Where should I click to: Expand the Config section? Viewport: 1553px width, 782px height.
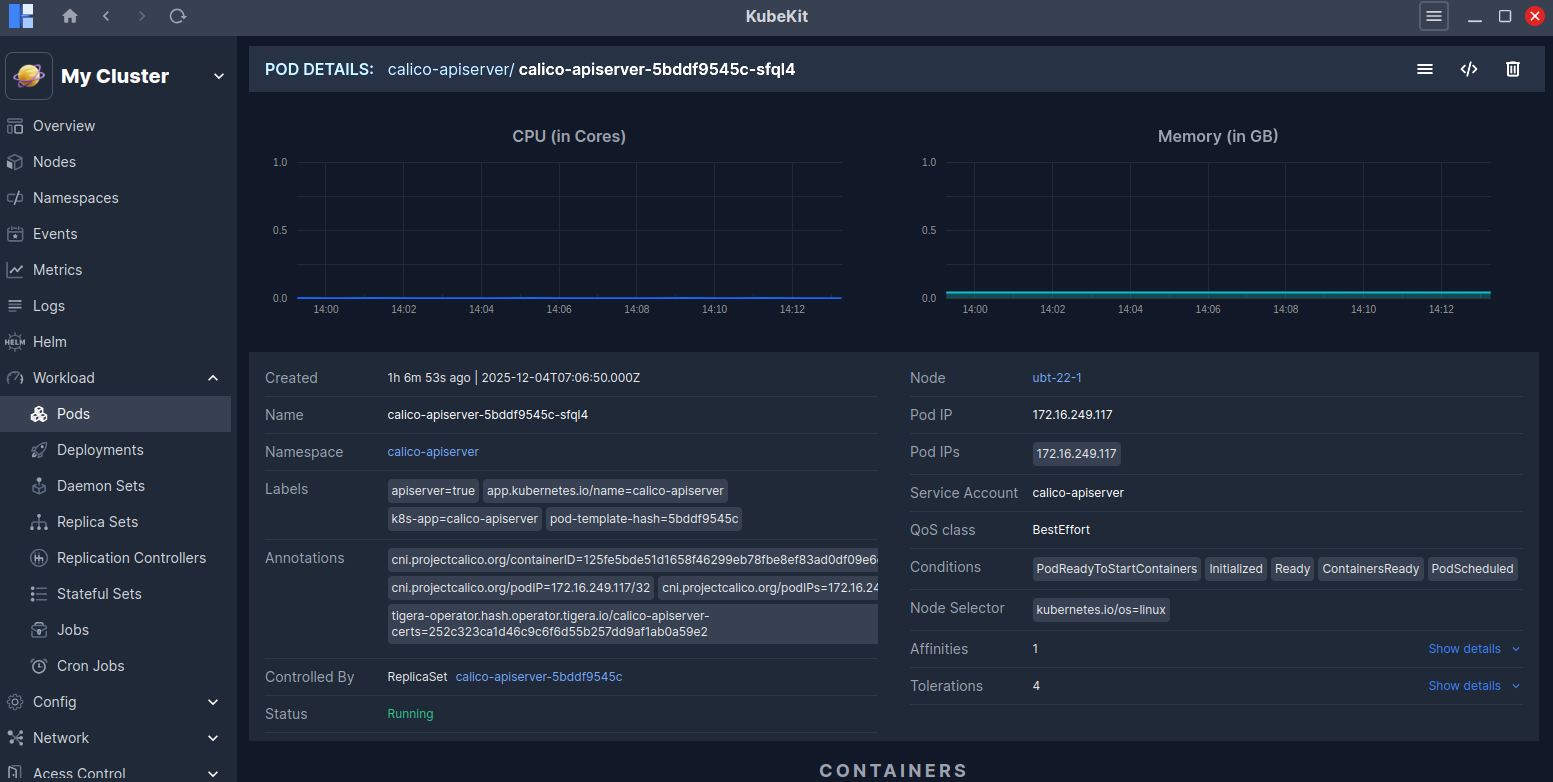point(212,702)
